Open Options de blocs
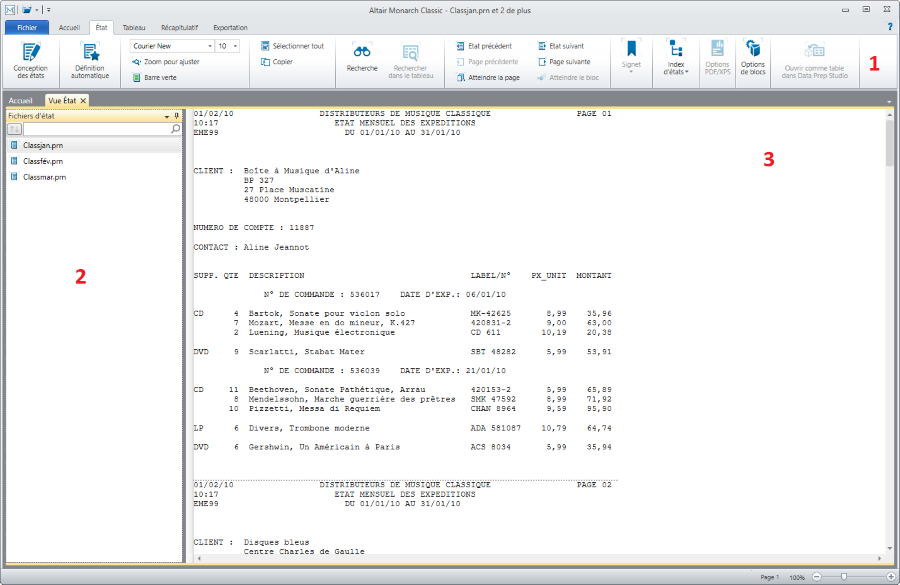The width and height of the screenshot is (900, 585). coord(752,60)
